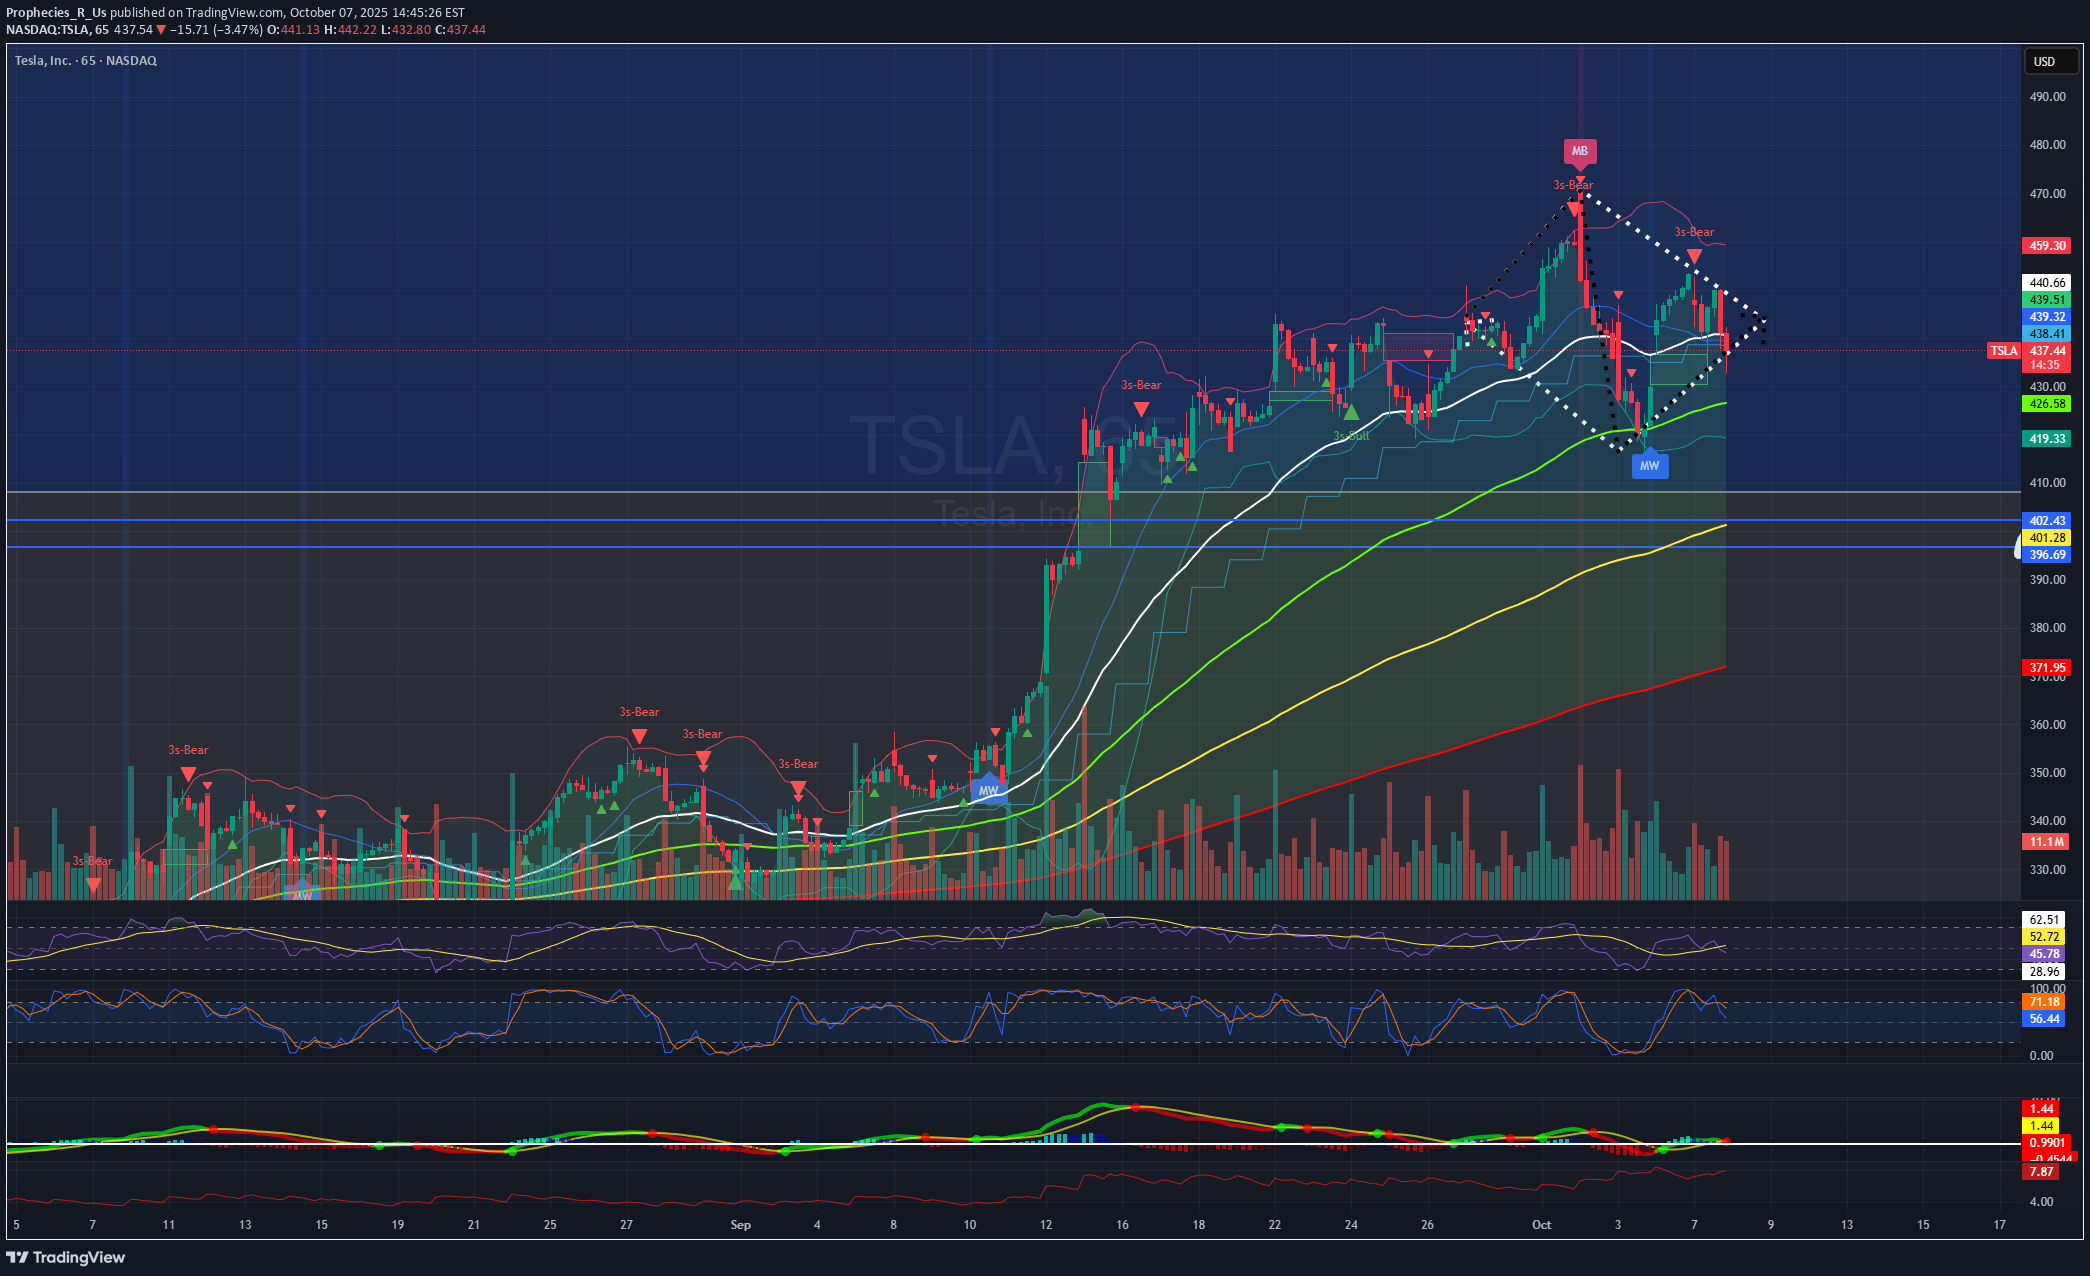
Task: Click the Sep label on the date axis
Action: [x=740, y=1225]
